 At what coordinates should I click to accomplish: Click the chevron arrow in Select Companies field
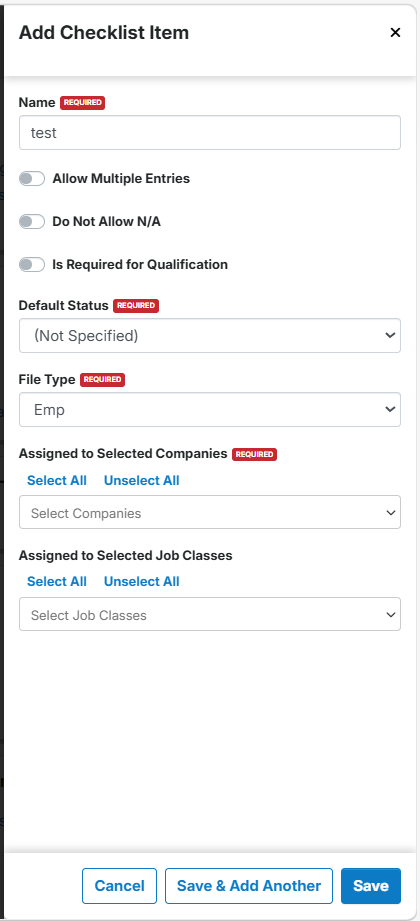(x=391, y=513)
